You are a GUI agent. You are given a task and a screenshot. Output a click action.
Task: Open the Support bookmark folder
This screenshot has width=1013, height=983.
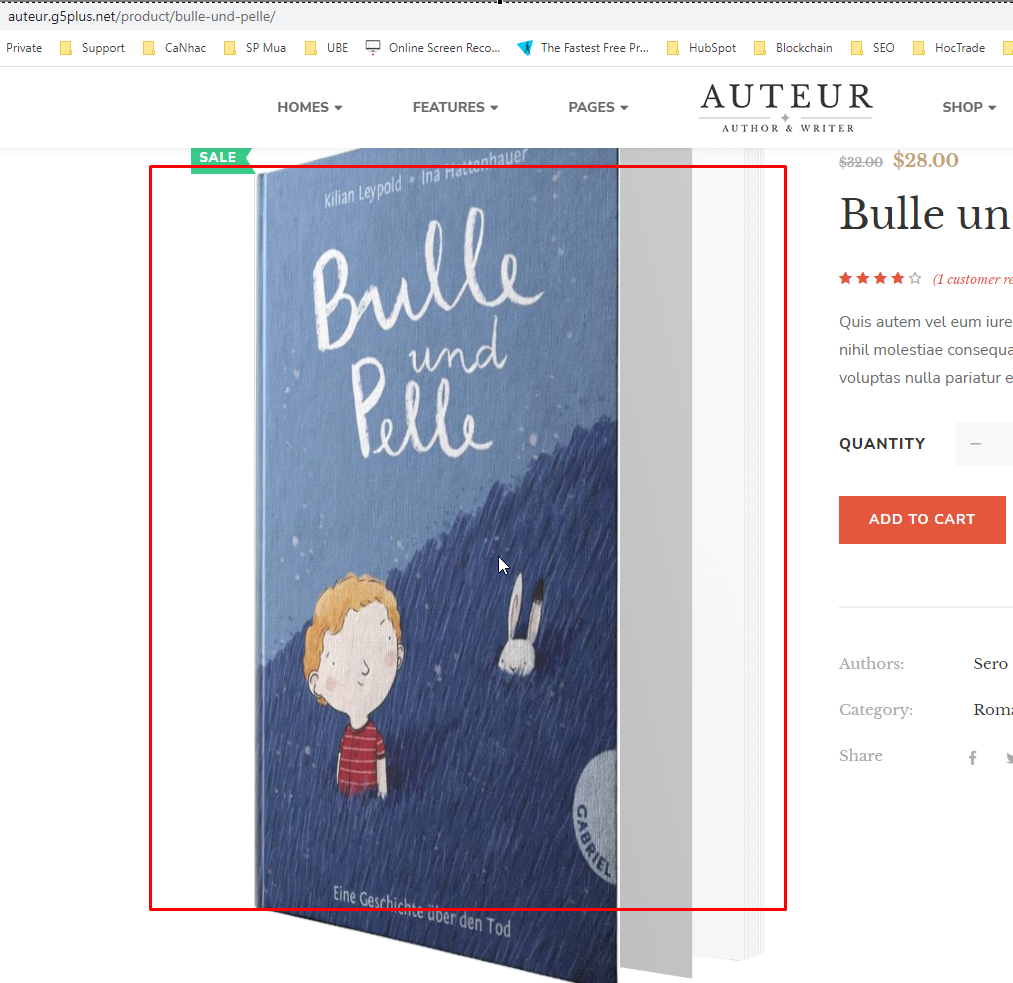(x=92, y=48)
